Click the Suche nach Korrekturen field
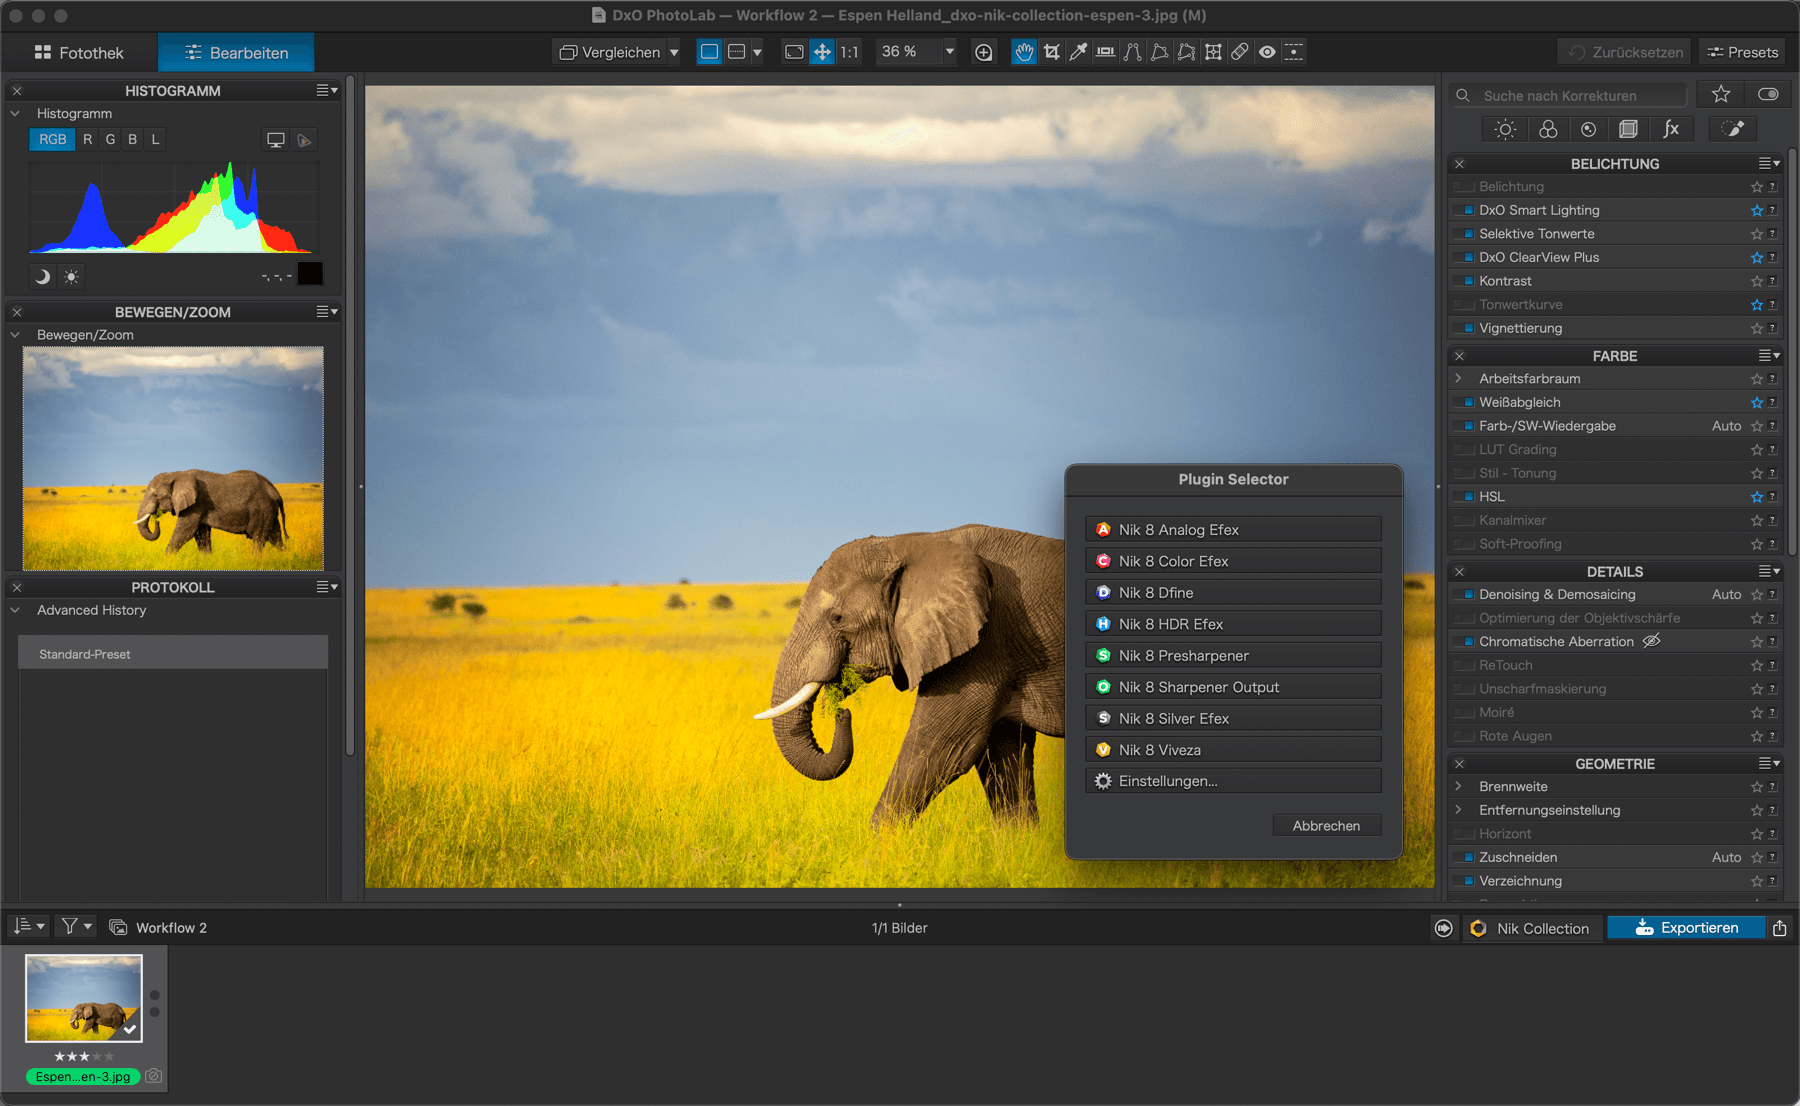This screenshot has height=1106, width=1800. click(x=1568, y=95)
